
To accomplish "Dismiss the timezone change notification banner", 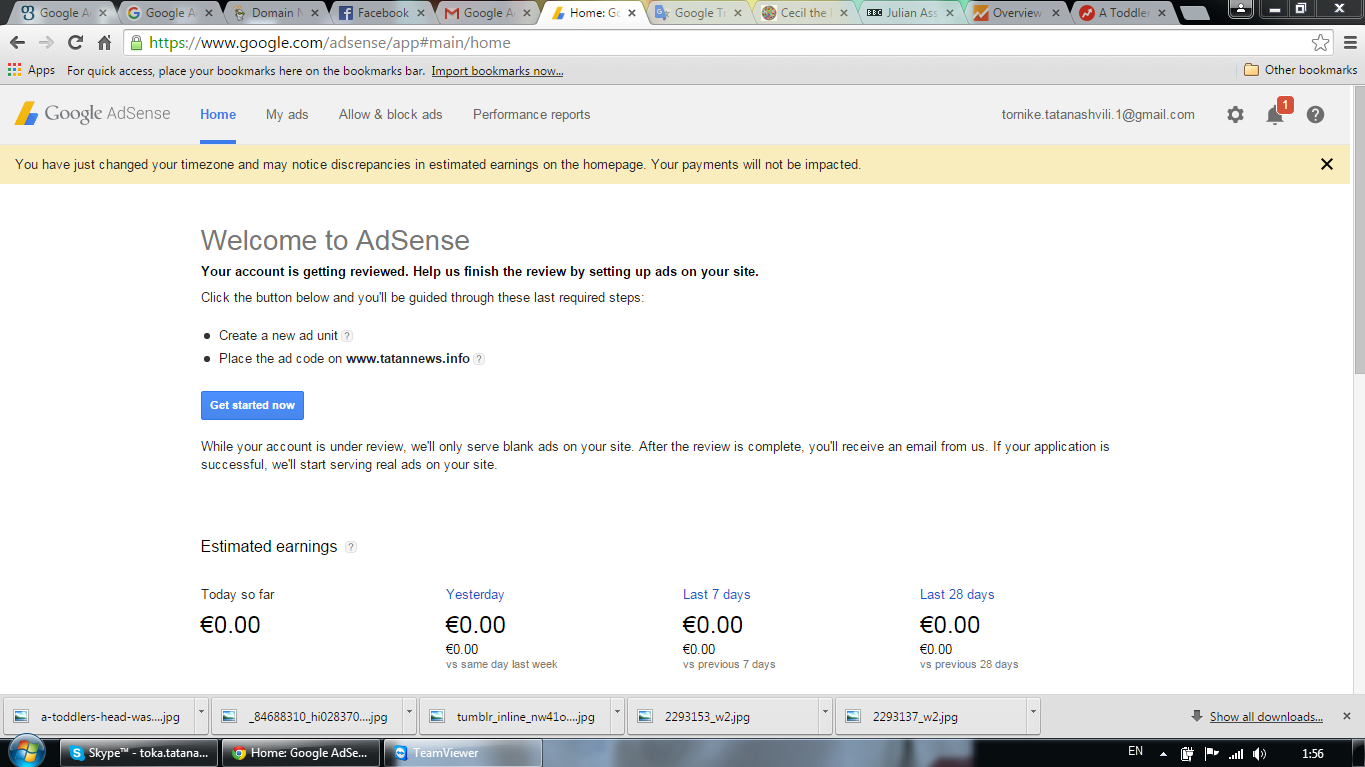I will pos(1327,164).
